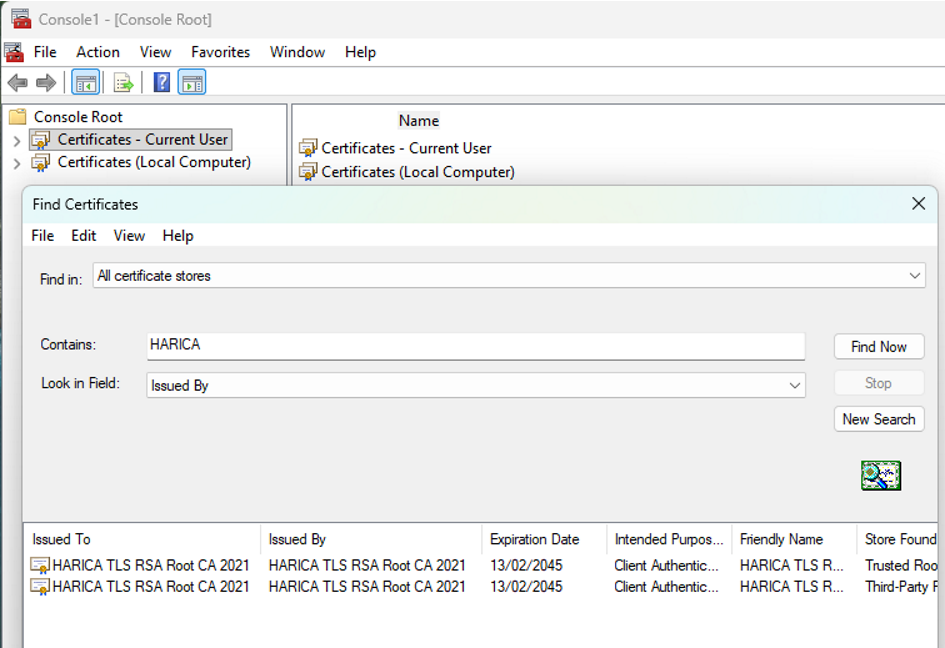Click the Console Root folder icon
Screen dimensions: 945x648
tap(18, 116)
